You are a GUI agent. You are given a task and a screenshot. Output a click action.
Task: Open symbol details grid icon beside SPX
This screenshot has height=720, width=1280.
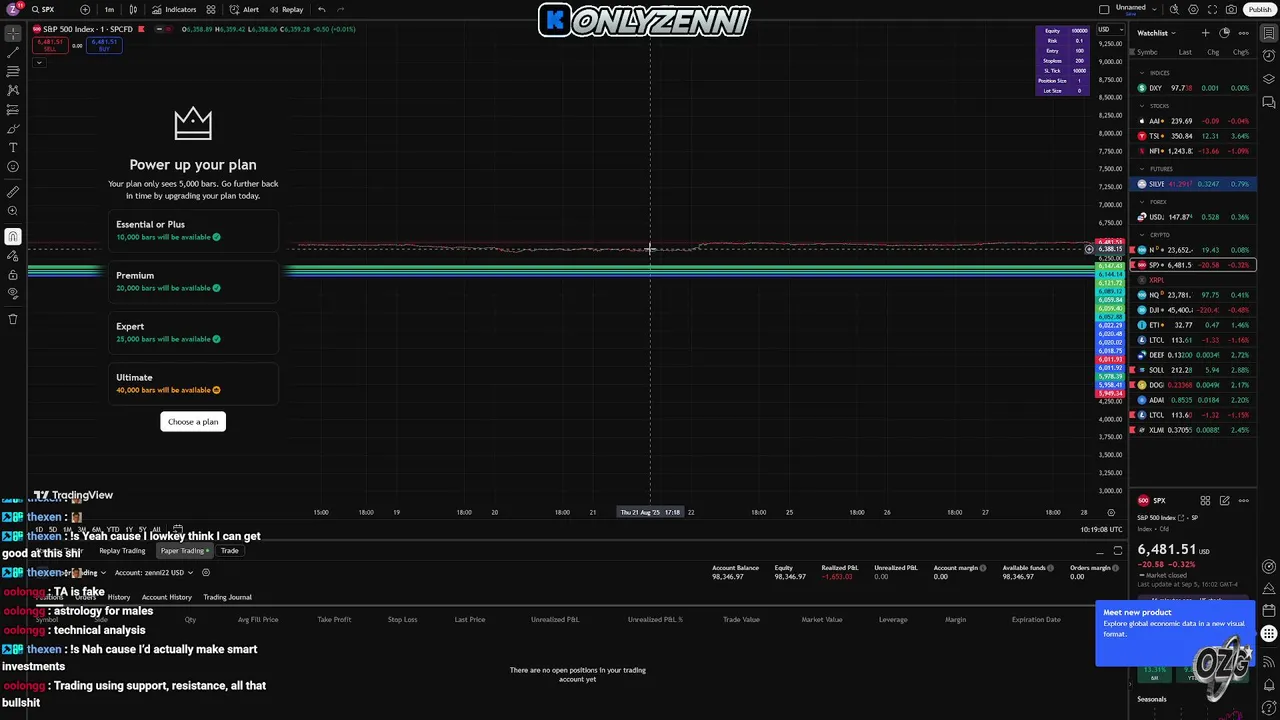click(x=1205, y=501)
